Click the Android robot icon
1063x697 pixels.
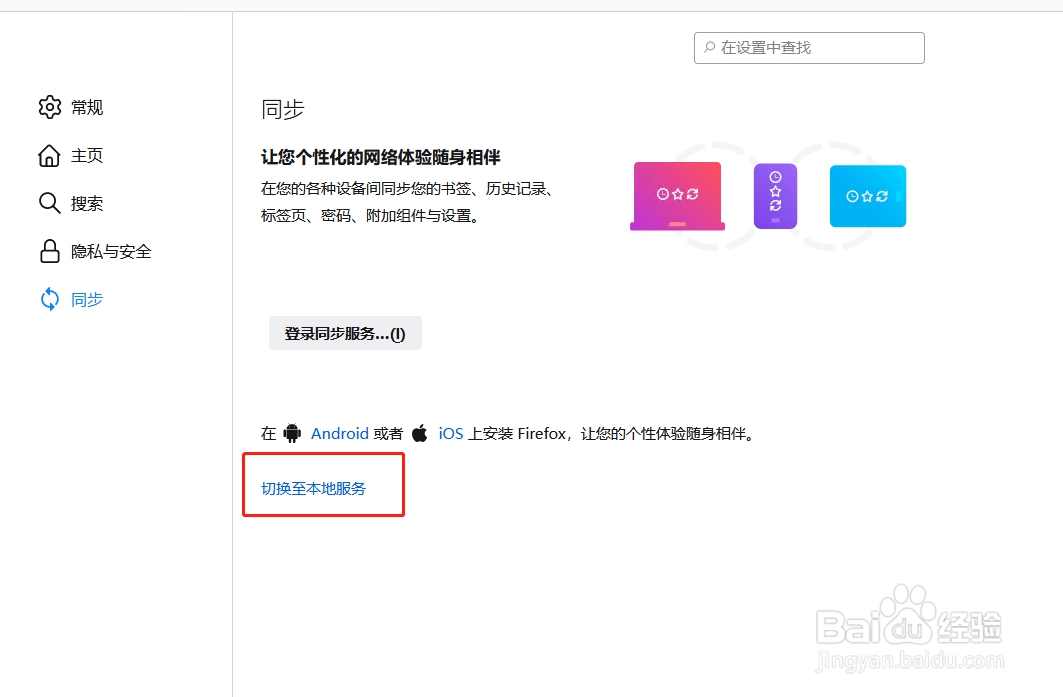pos(292,433)
